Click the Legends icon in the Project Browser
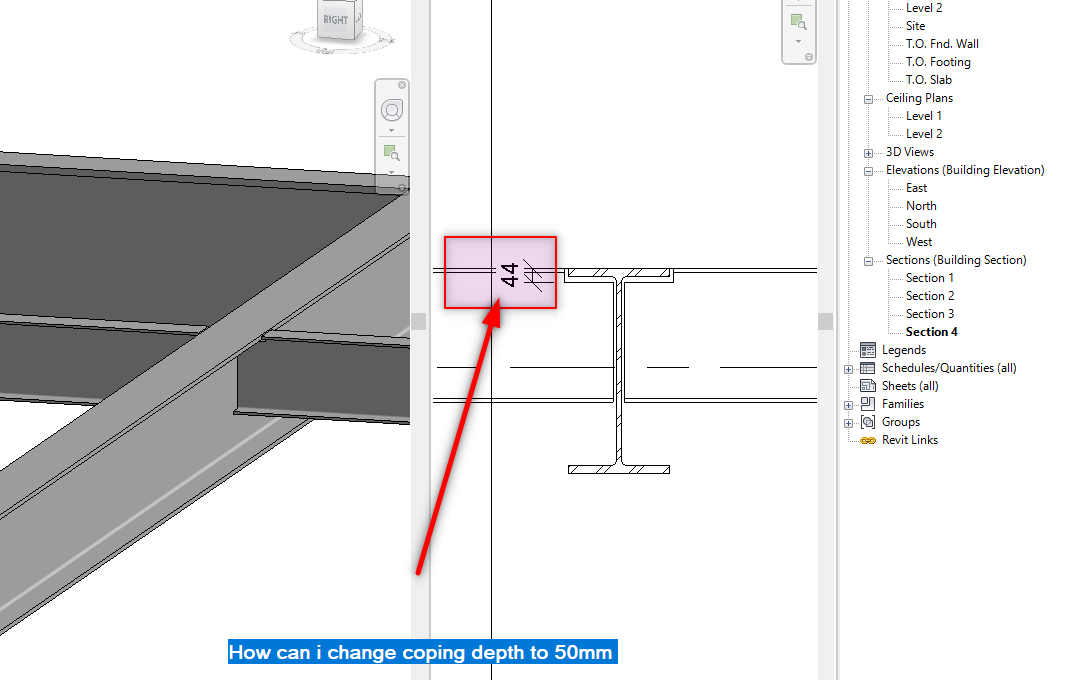Image resolution: width=1067 pixels, height=680 pixels. click(868, 349)
